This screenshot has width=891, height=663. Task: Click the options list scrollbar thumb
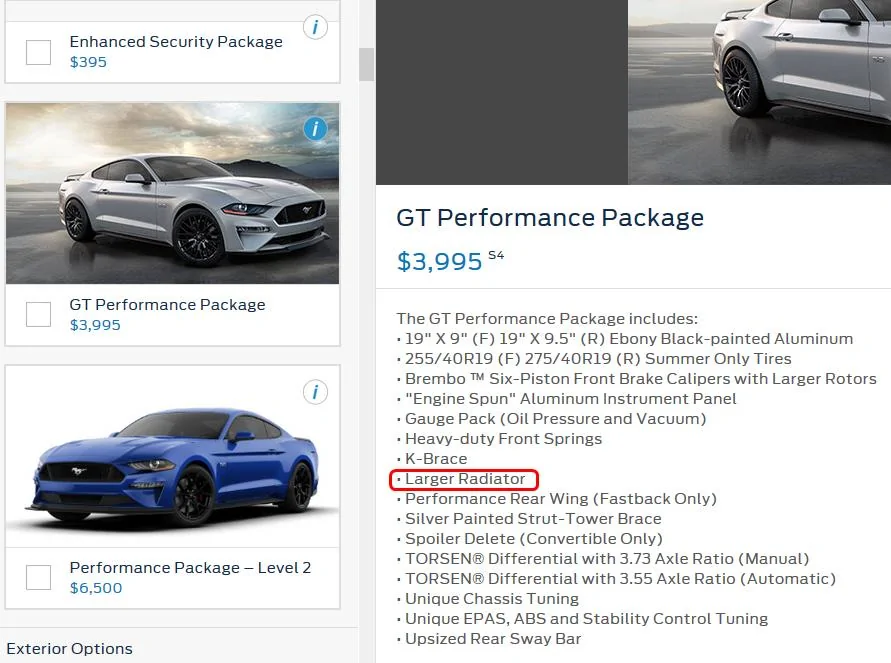click(x=367, y=64)
